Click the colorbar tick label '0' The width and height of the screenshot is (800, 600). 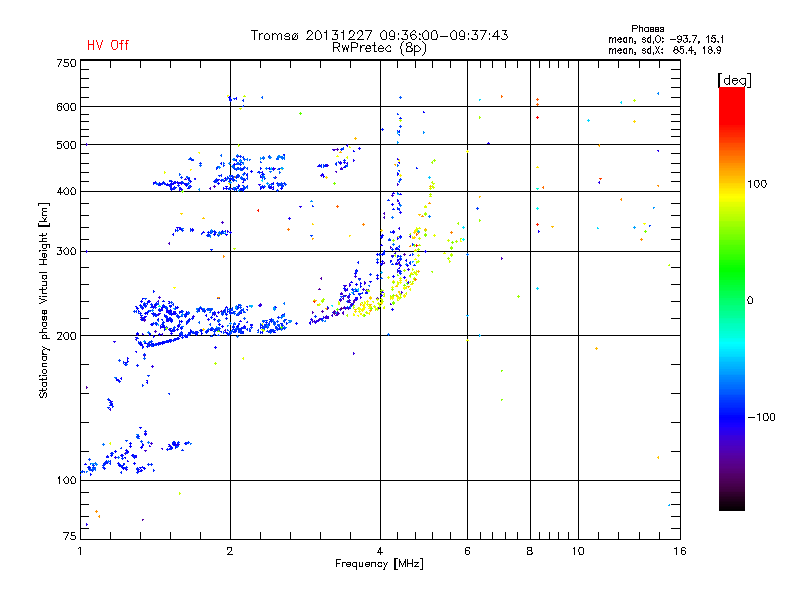tap(750, 300)
